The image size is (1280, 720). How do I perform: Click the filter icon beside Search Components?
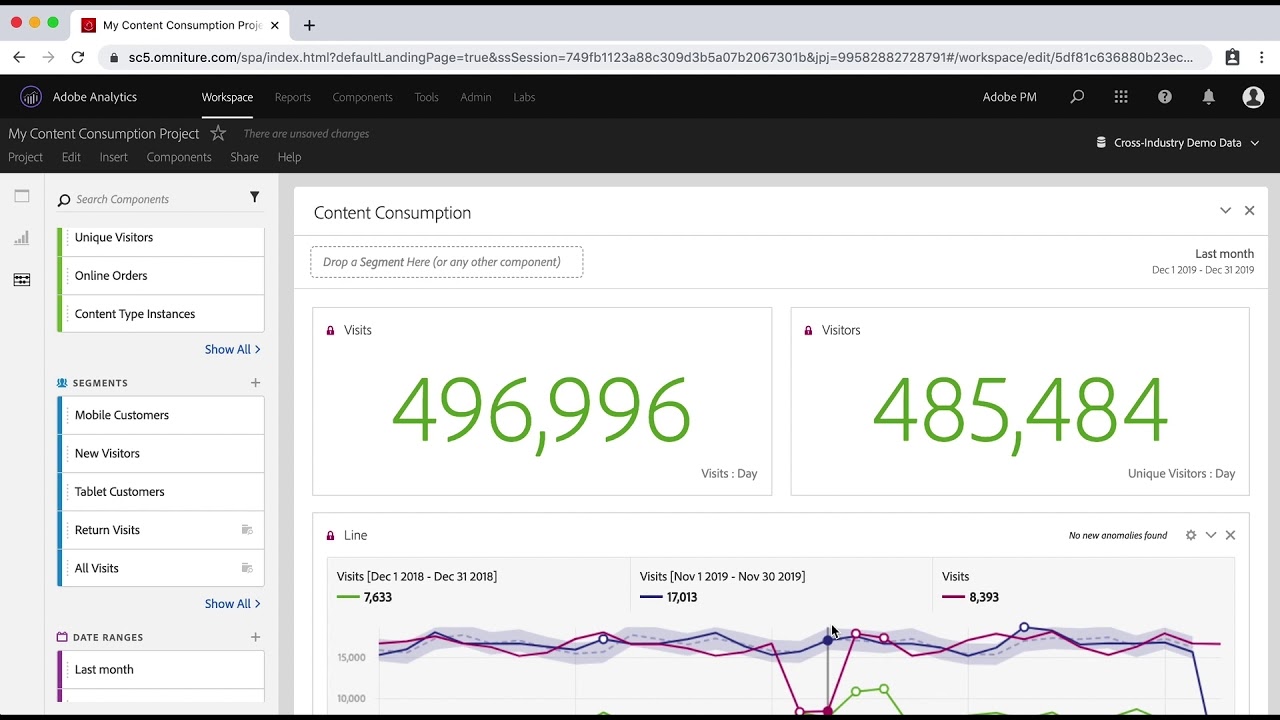255,198
